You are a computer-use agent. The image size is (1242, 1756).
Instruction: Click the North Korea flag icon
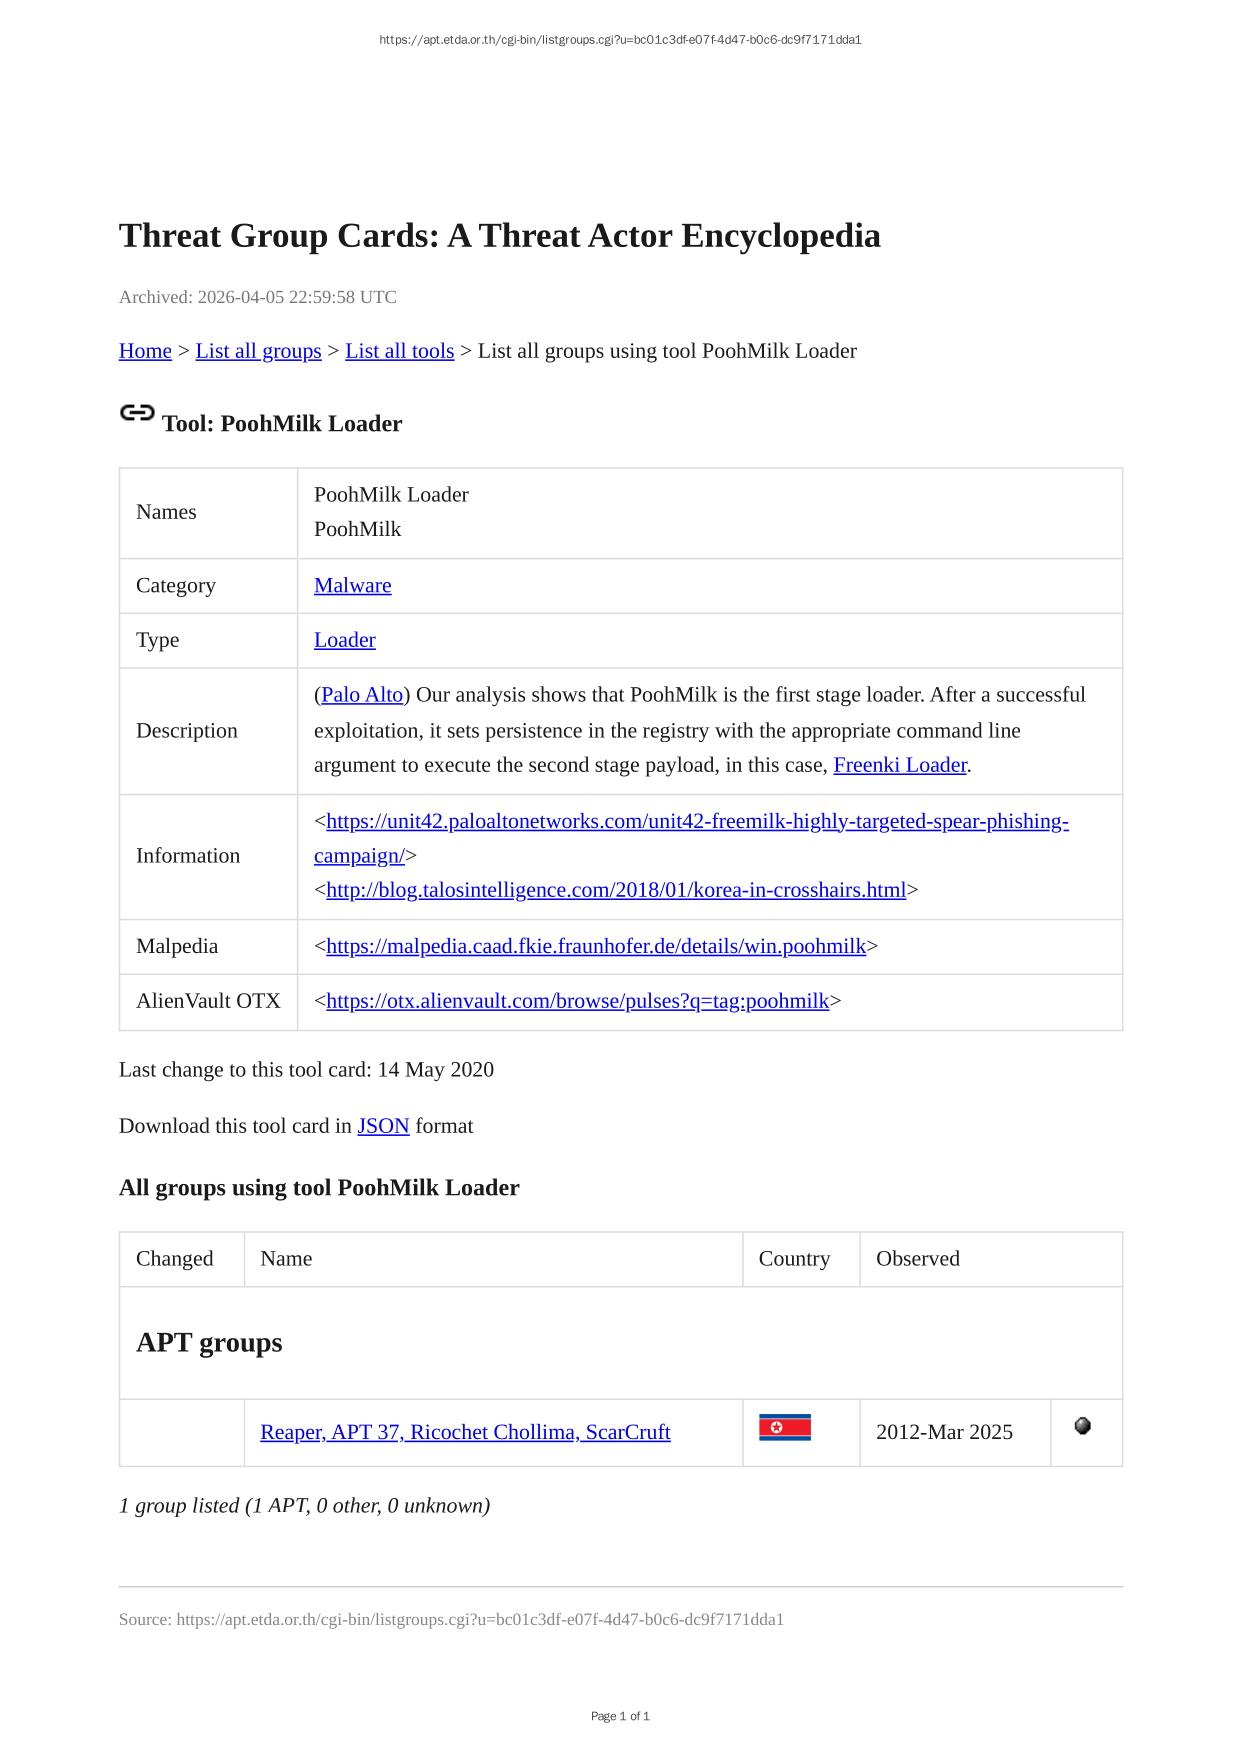click(784, 1428)
